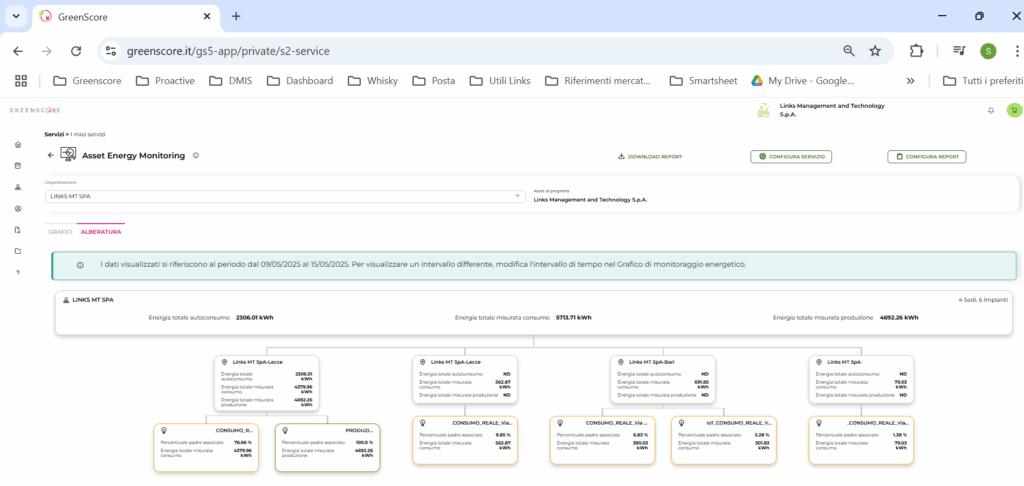Select the PRODUZI... card showing 100.0 %

coord(327,447)
